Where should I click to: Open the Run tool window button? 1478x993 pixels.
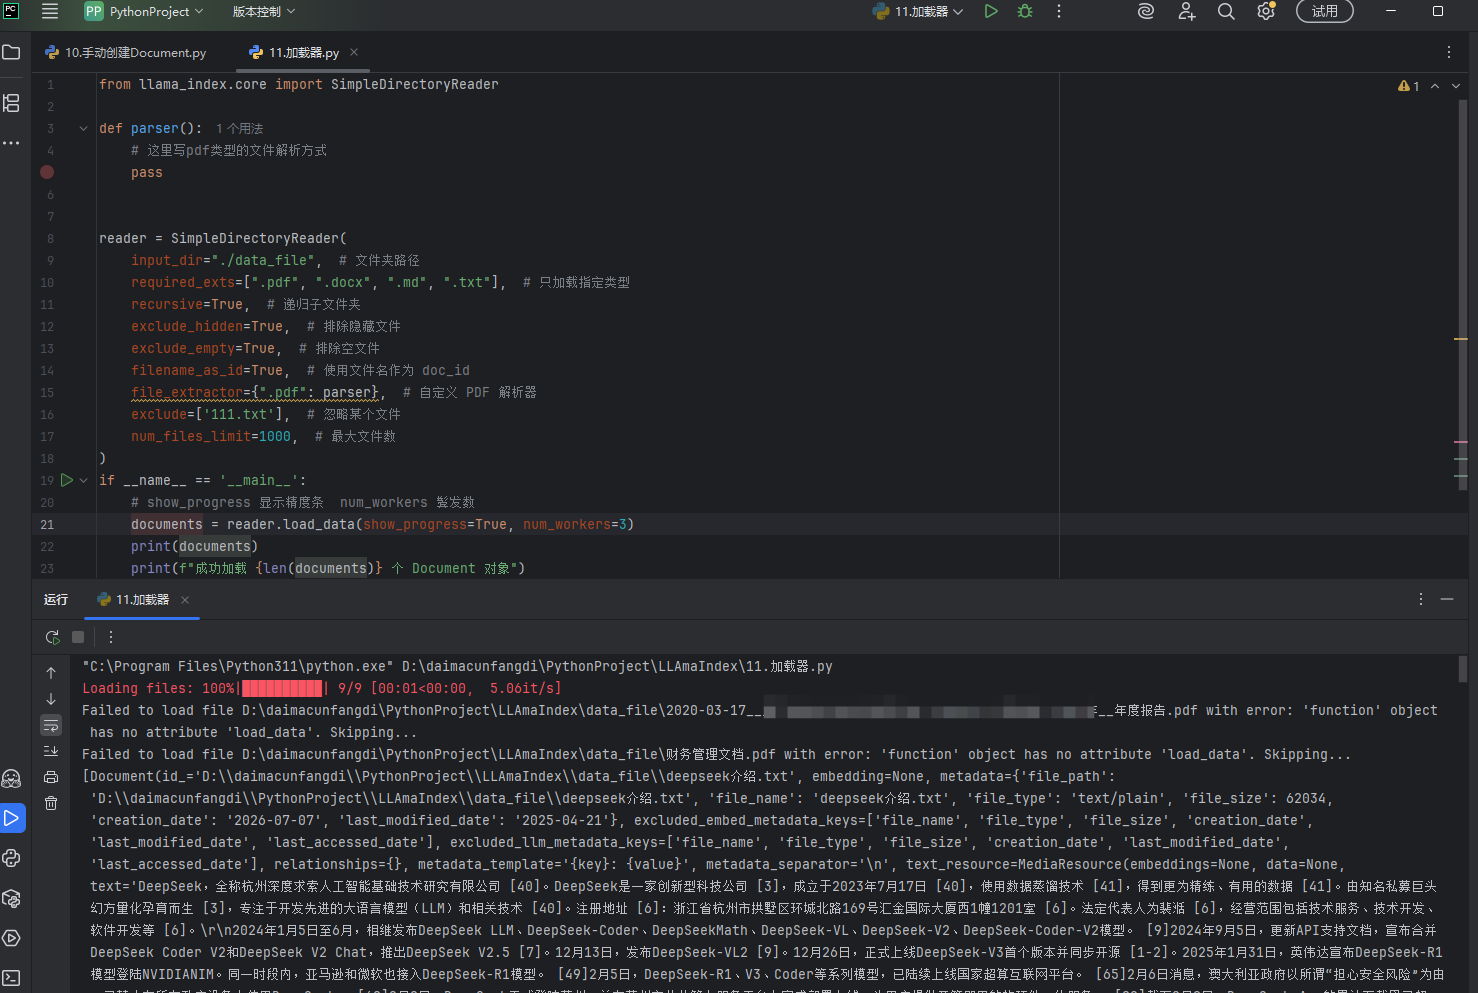coord(12,818)
